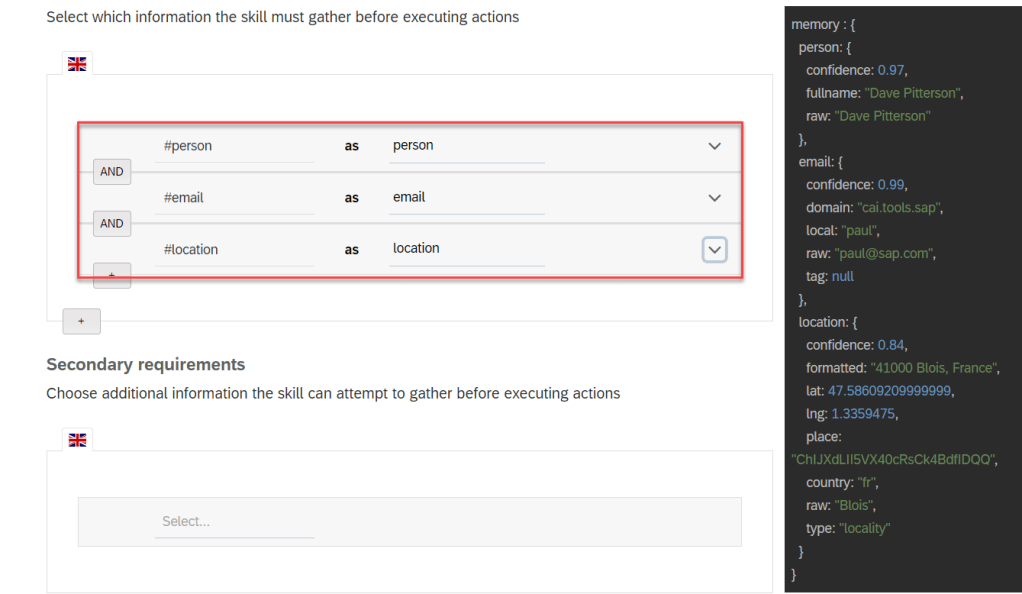This screenshot has width=1022, height=594.
Task: Click the UK flag tab under Secondary requirements
Action: coord(77,440)
